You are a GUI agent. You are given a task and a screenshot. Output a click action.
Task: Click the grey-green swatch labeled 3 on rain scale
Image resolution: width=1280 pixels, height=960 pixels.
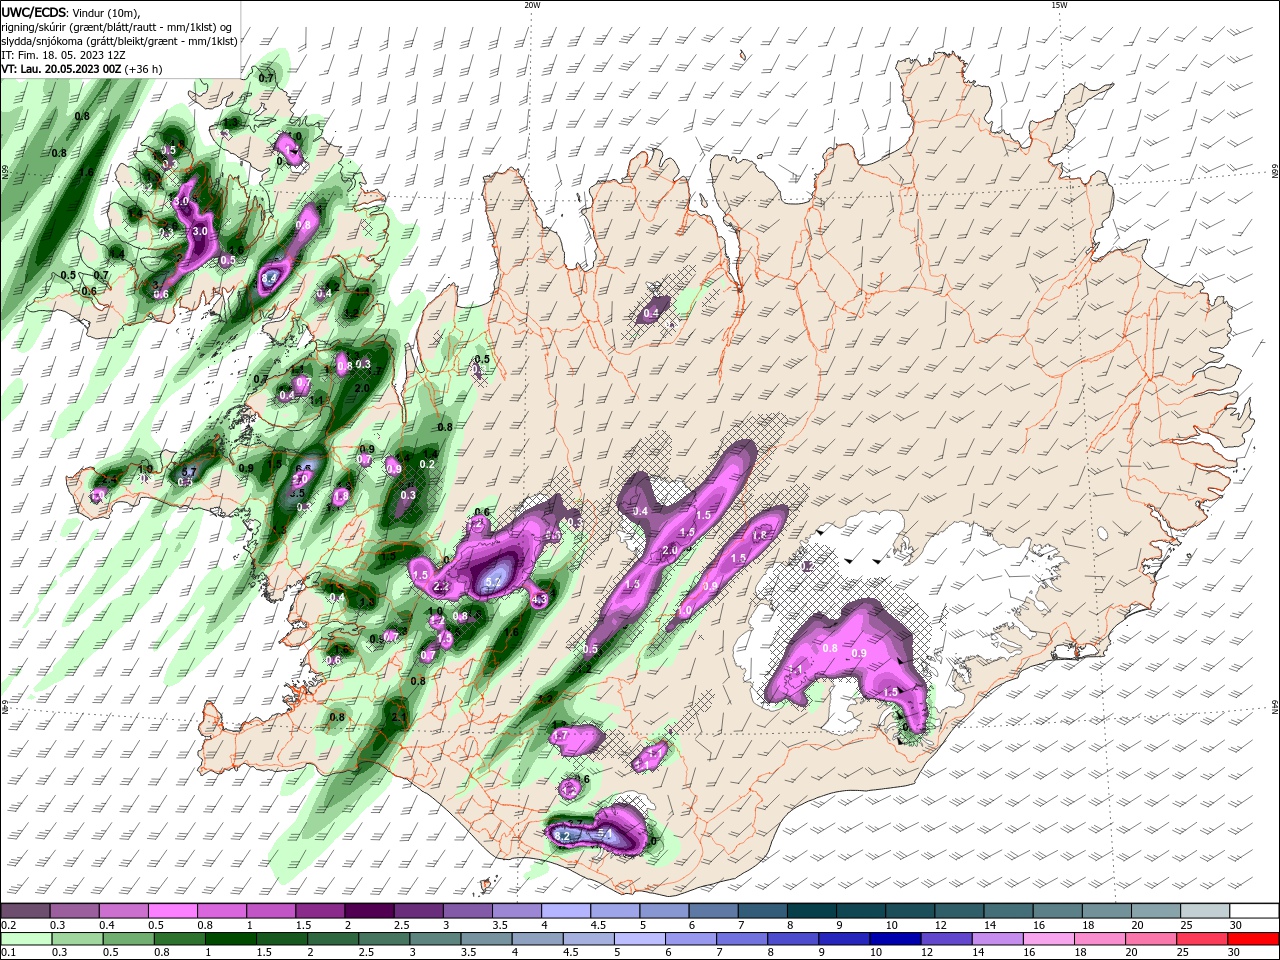coord(434,939)
